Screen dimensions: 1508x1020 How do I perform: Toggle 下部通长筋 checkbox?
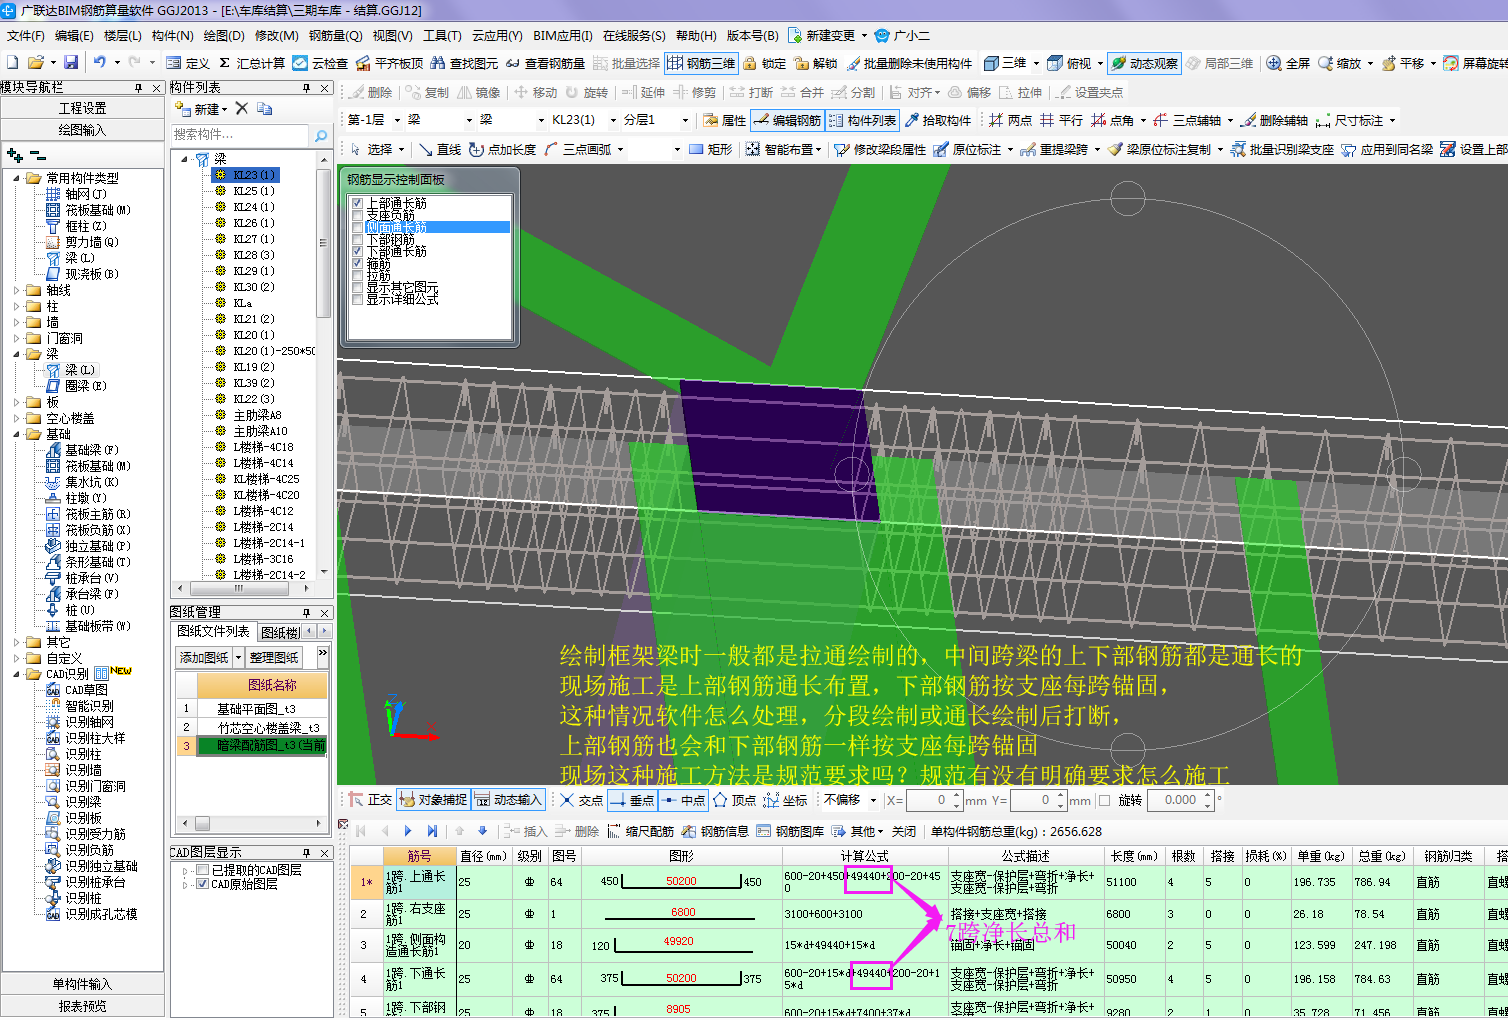pyautogui.click(x=357, y=251)
